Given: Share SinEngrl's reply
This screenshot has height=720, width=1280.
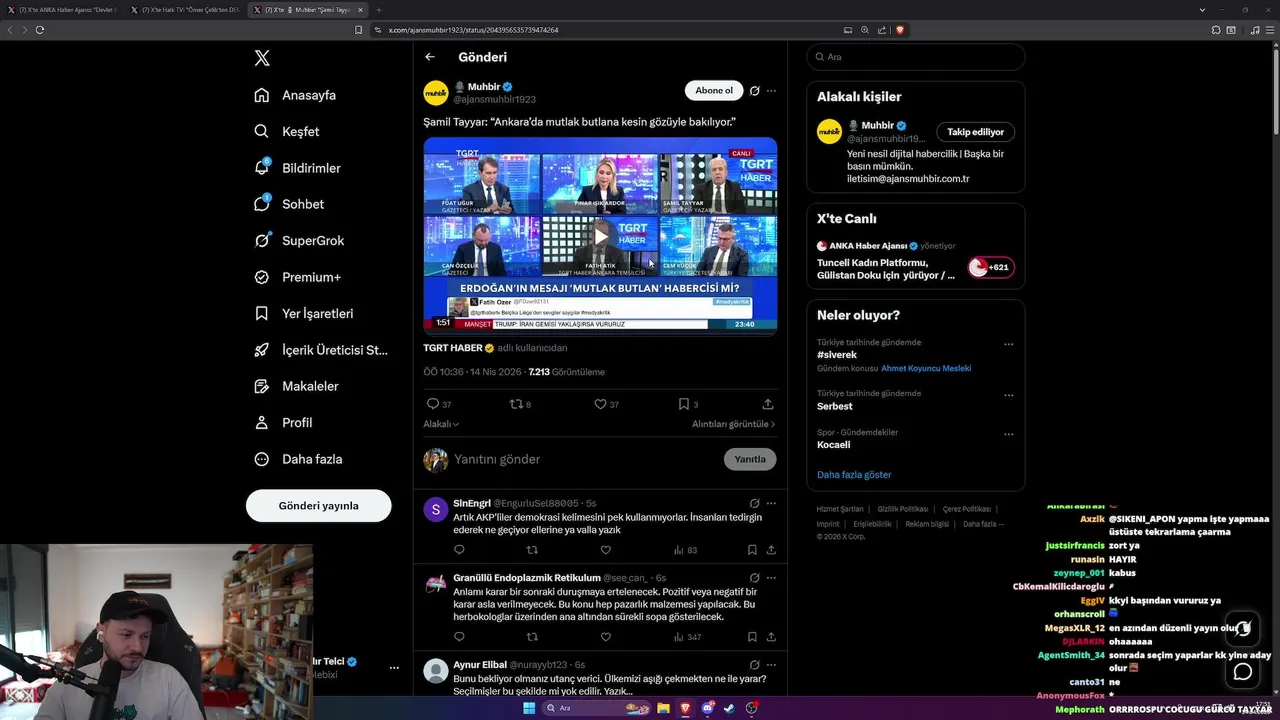Looking at the screenshot, I should pyautogui.click(x=771, y=550).
